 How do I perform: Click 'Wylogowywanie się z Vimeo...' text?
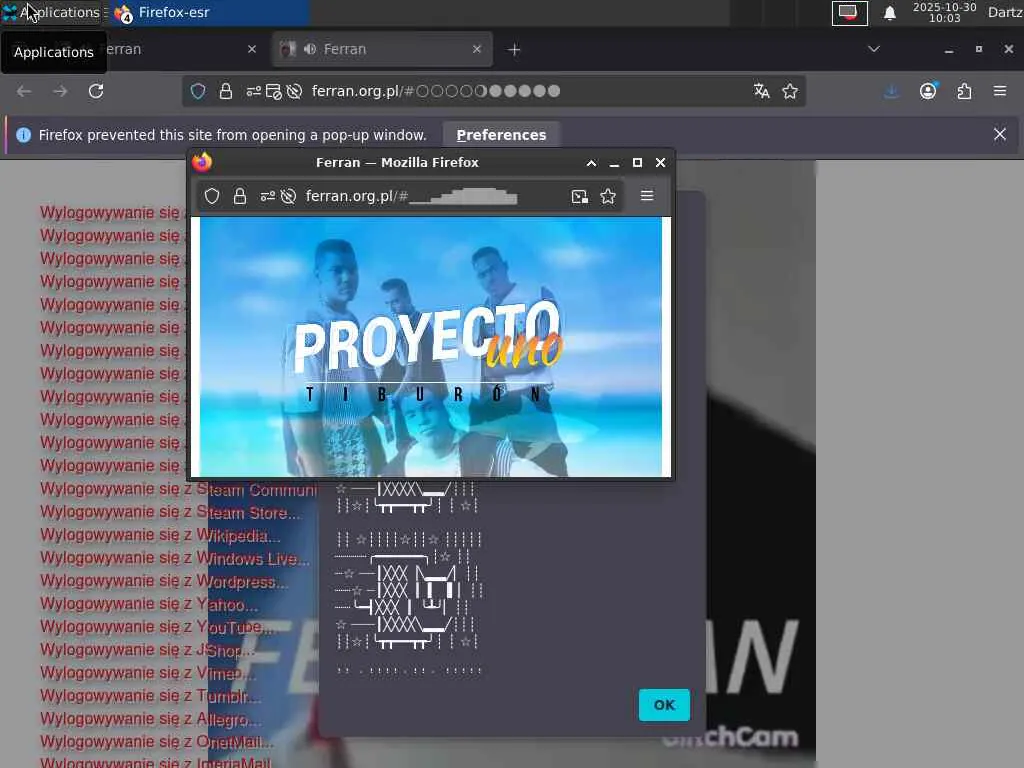(x=148, y=673)
